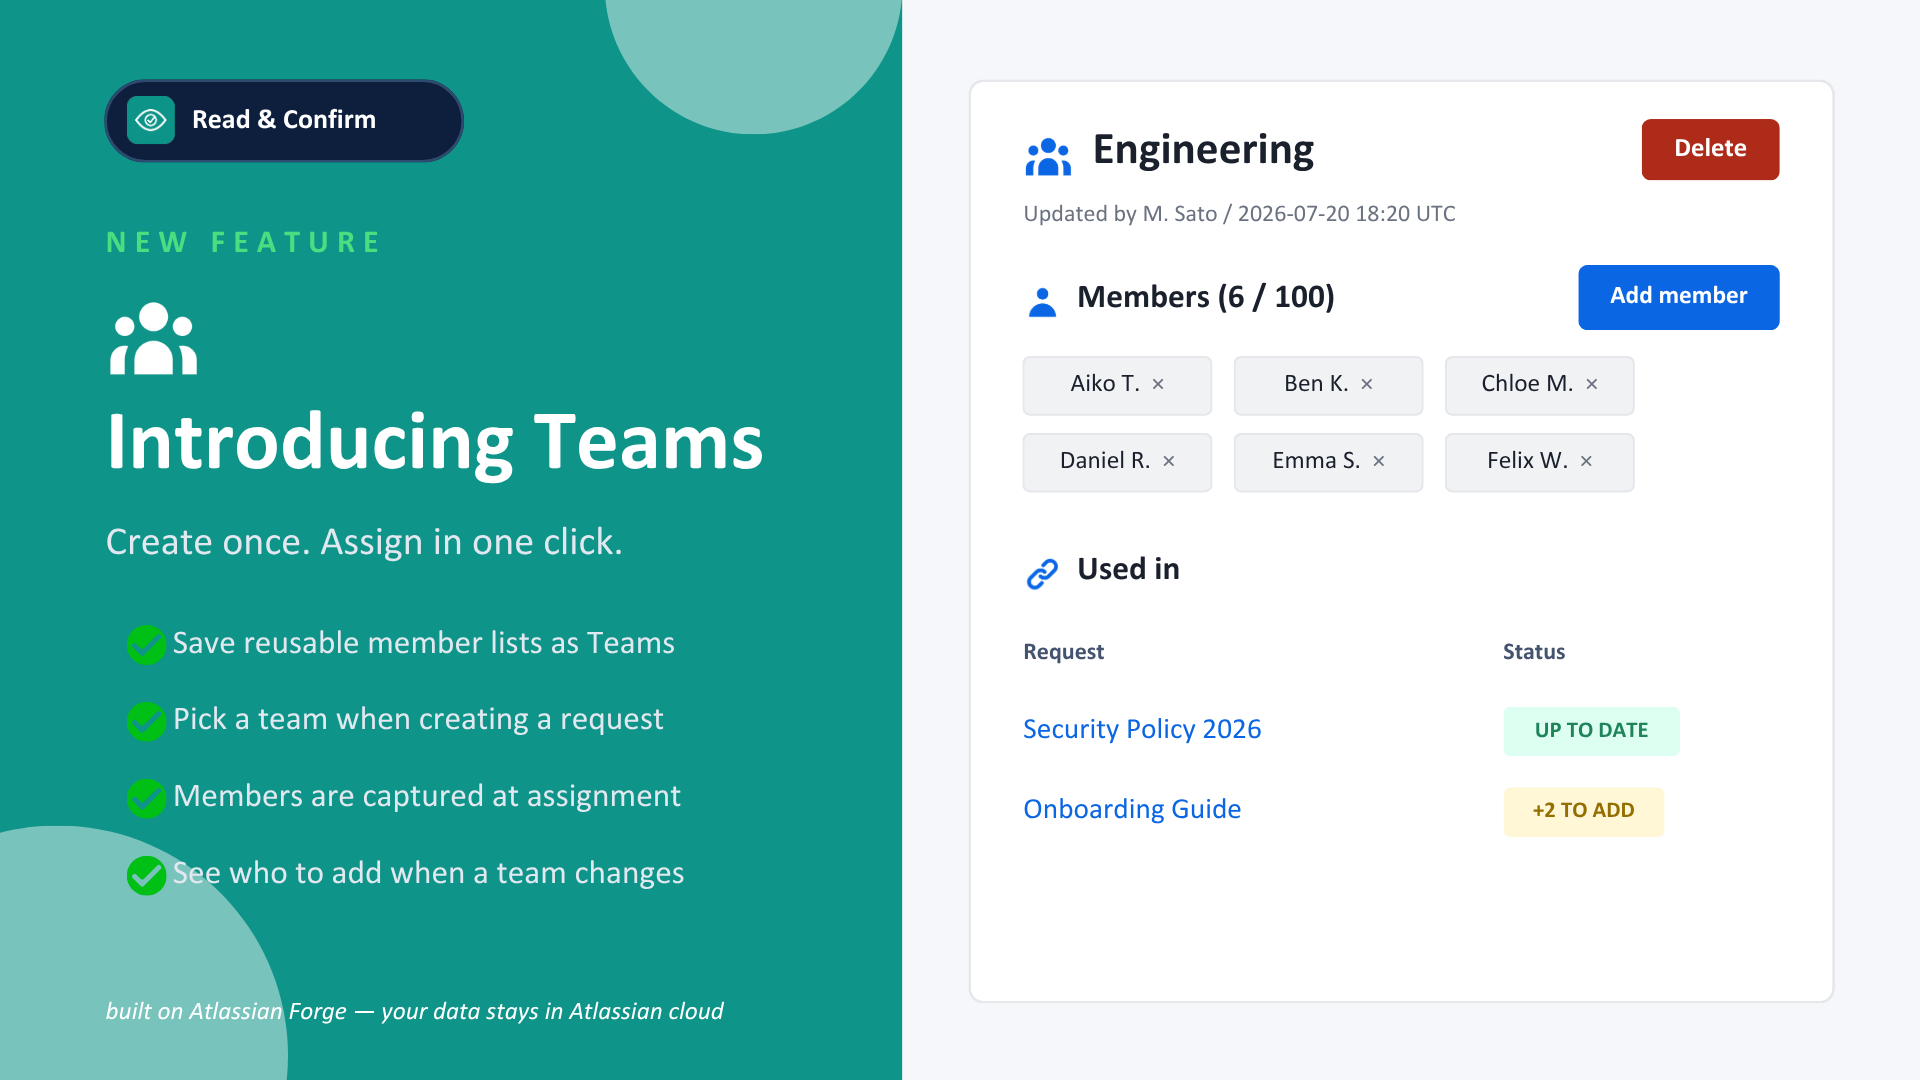Click the checkmark beside See who to add

tap(146, 875)
